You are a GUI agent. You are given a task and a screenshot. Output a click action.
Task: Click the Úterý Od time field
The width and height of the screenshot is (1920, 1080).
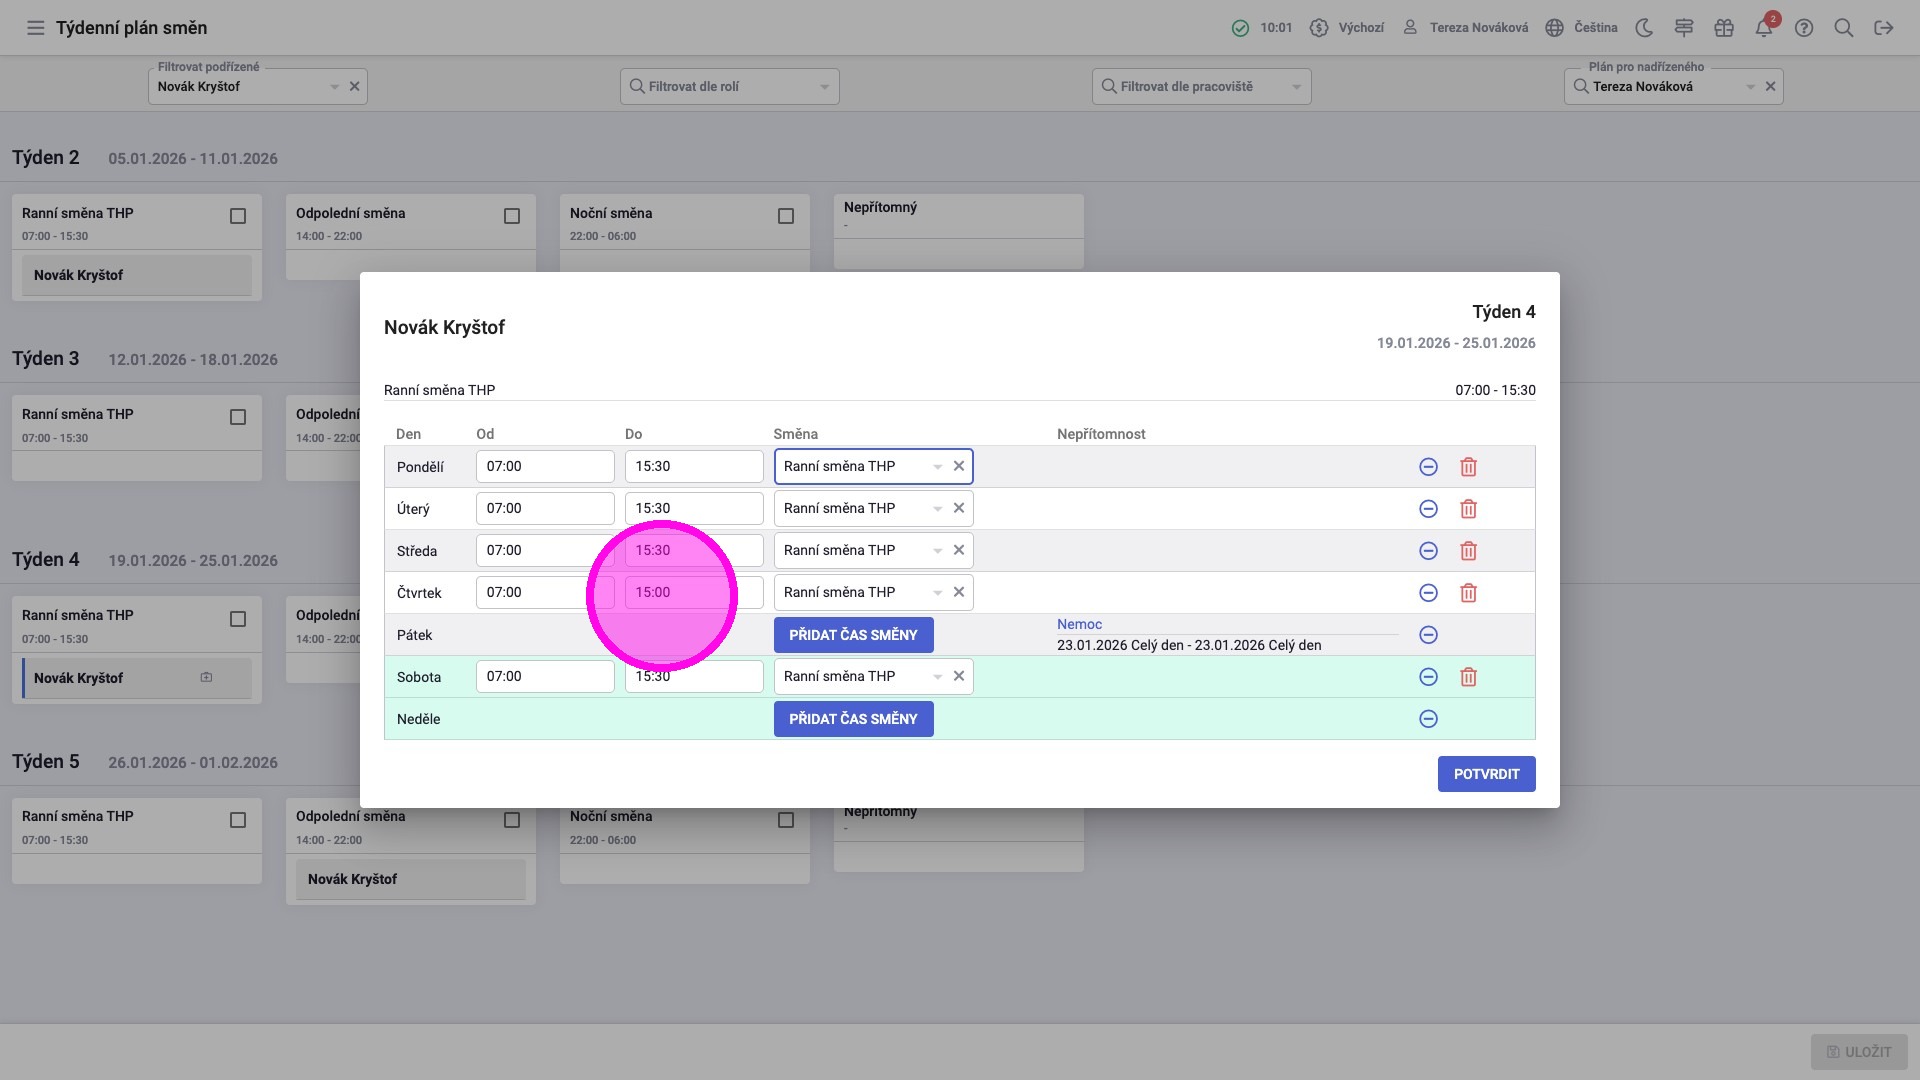click(x=545, y=509)
